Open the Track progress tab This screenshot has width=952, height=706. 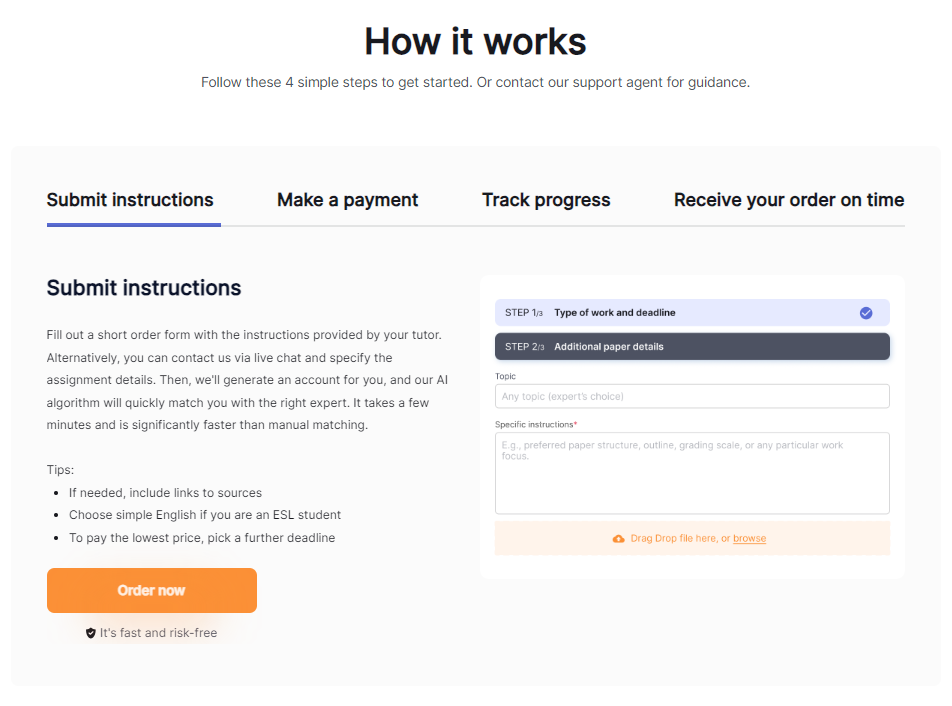(546, 200)
